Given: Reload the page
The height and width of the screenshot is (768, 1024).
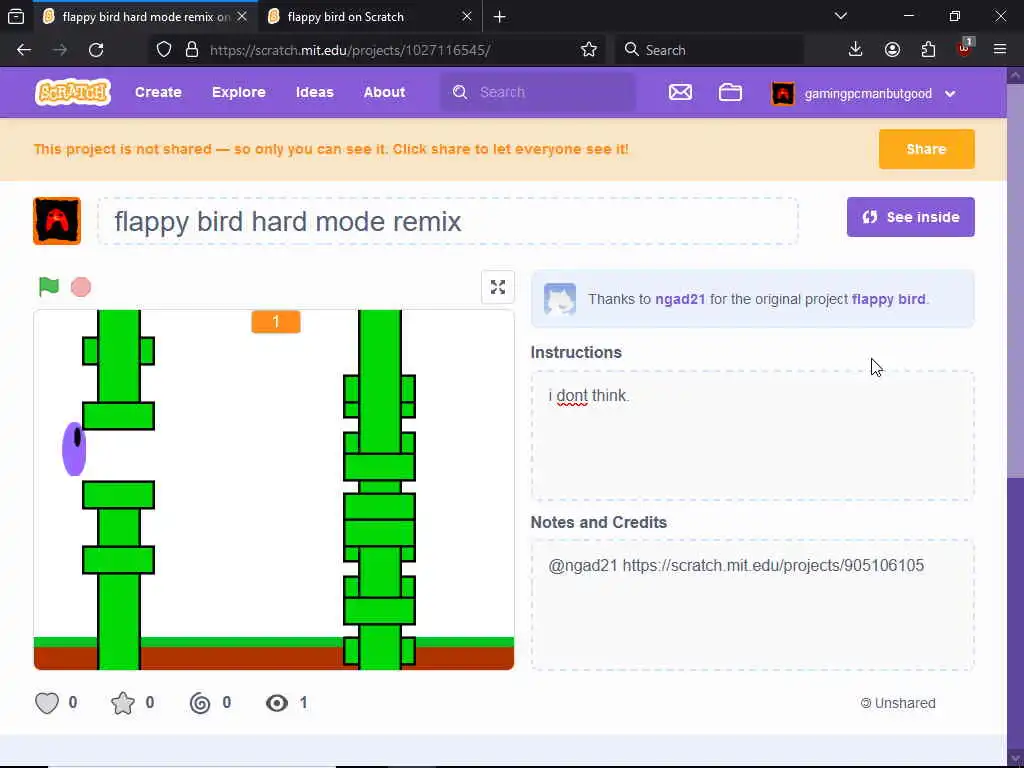Looking at the screenshot, I should pos(96,50).
